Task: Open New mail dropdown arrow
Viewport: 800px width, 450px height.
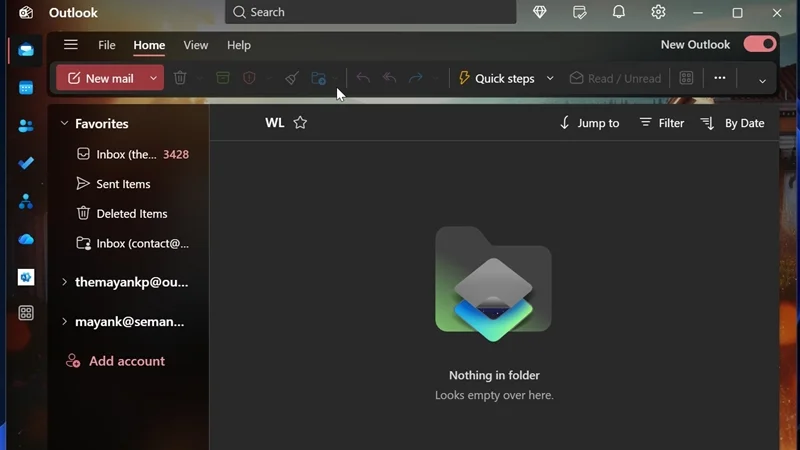Action: [153, 78]
